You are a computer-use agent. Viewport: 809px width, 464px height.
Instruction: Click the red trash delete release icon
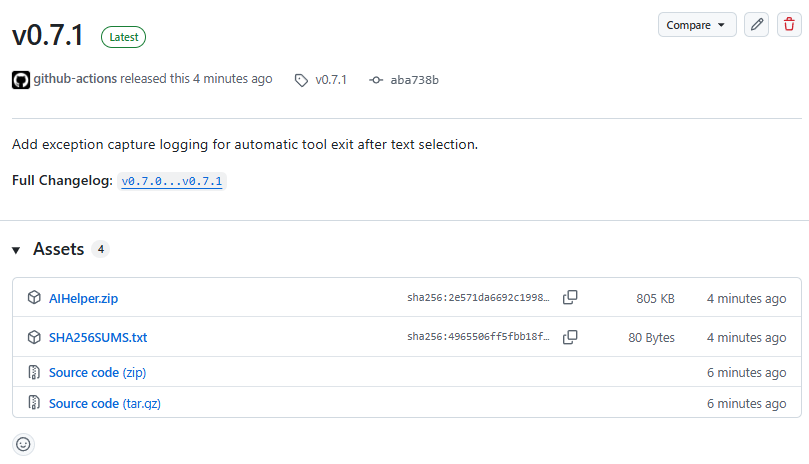(789, 25)
